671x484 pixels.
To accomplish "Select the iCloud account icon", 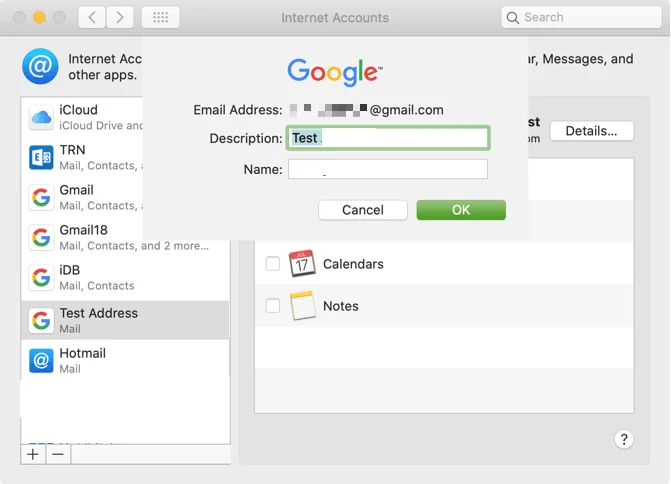I will click(x=41, y=117).
